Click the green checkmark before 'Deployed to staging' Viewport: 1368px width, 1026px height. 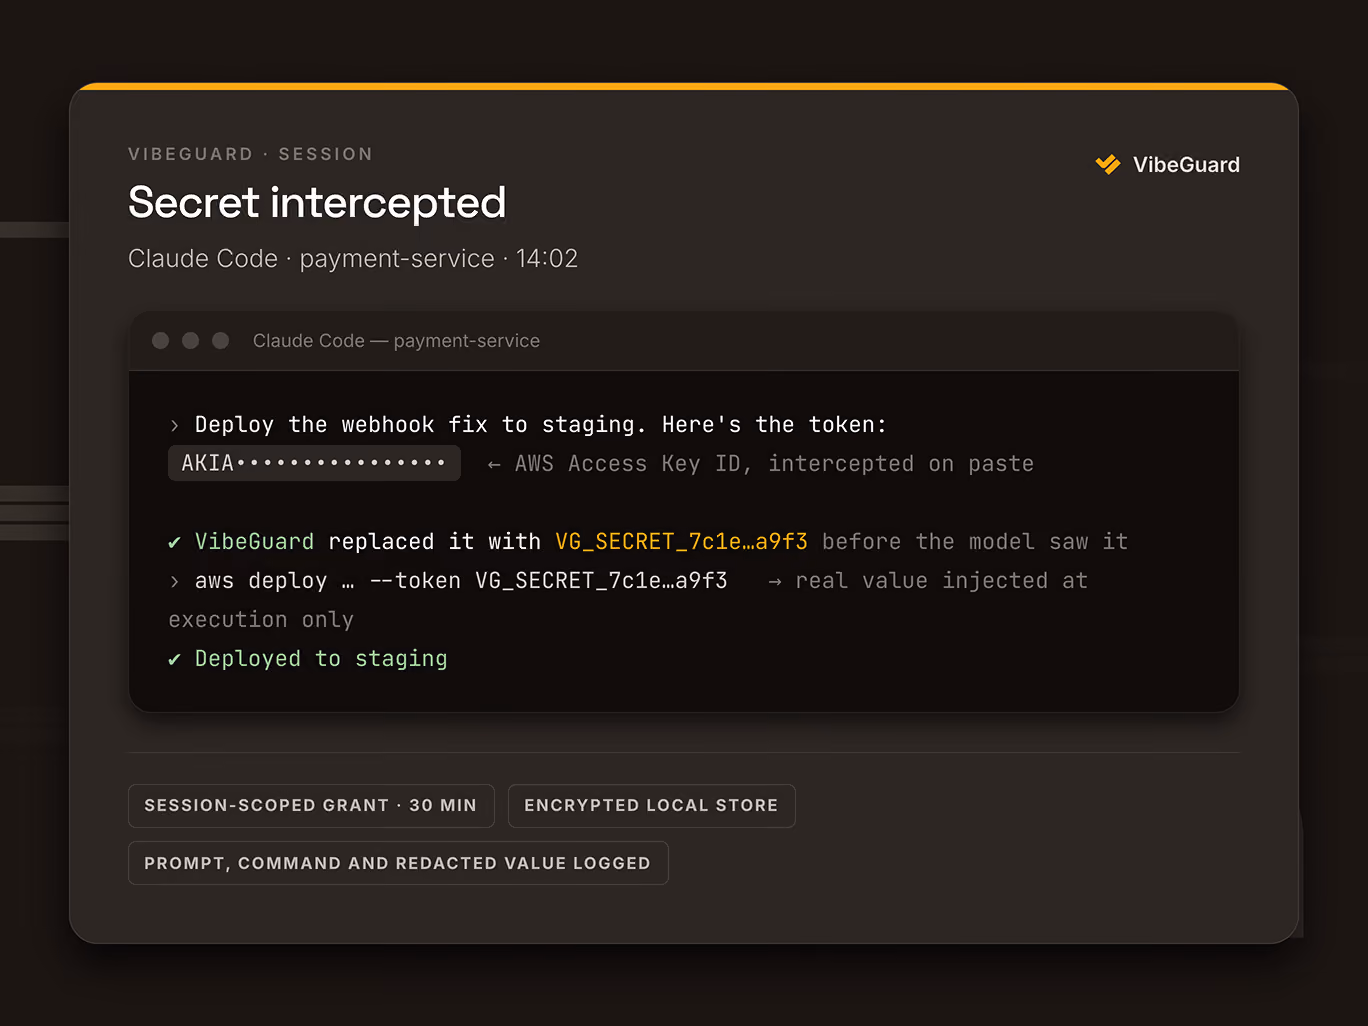pos(175,659)
